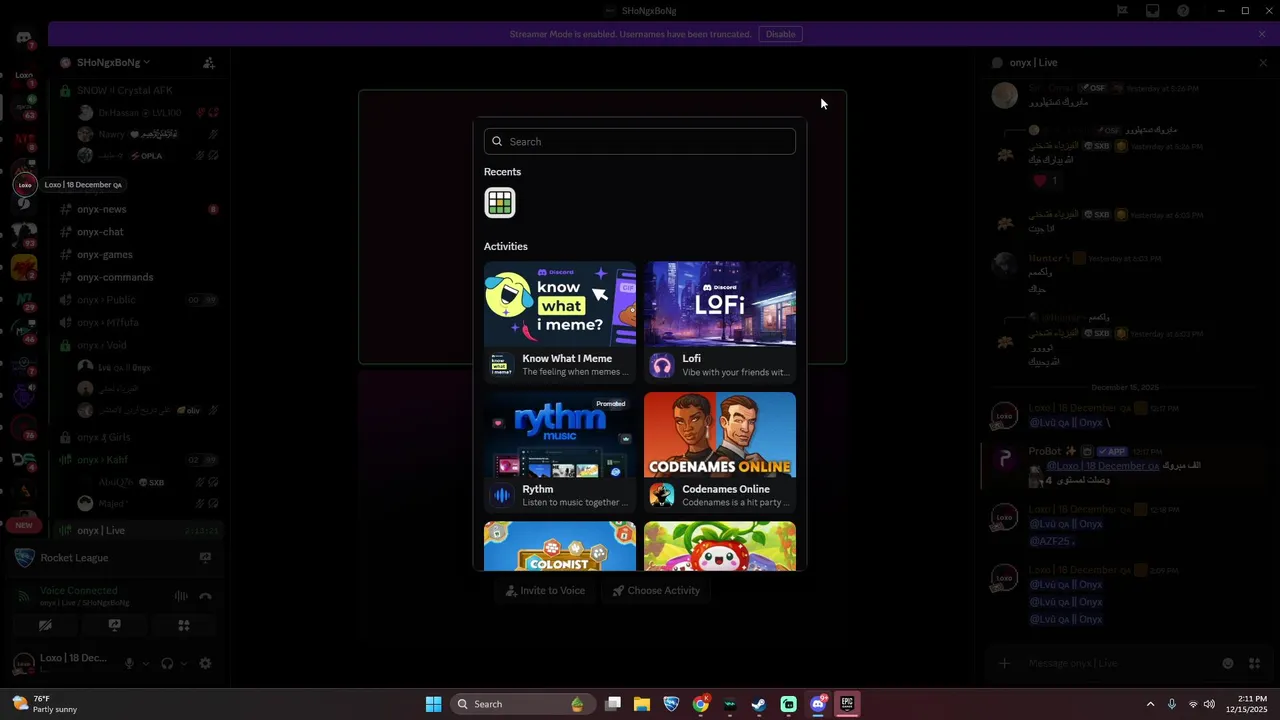
Task: Open User Settings gear
Action: 205,663
